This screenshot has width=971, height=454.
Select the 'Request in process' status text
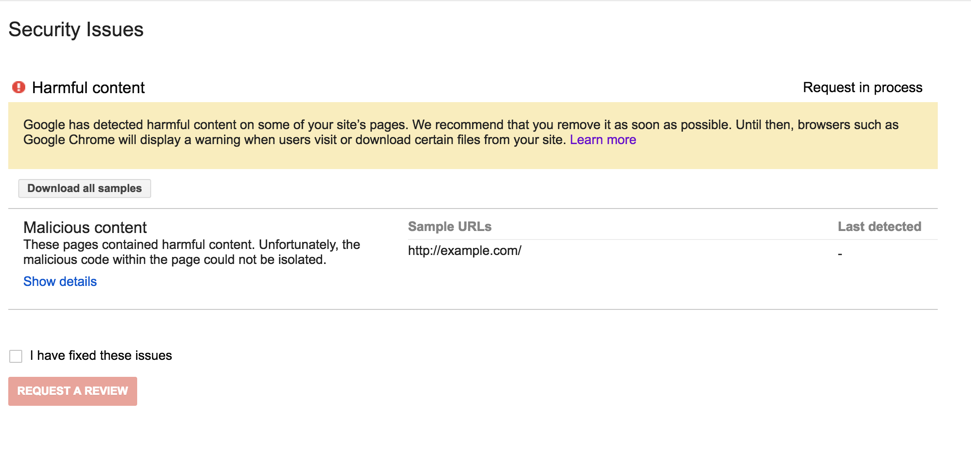862,88
